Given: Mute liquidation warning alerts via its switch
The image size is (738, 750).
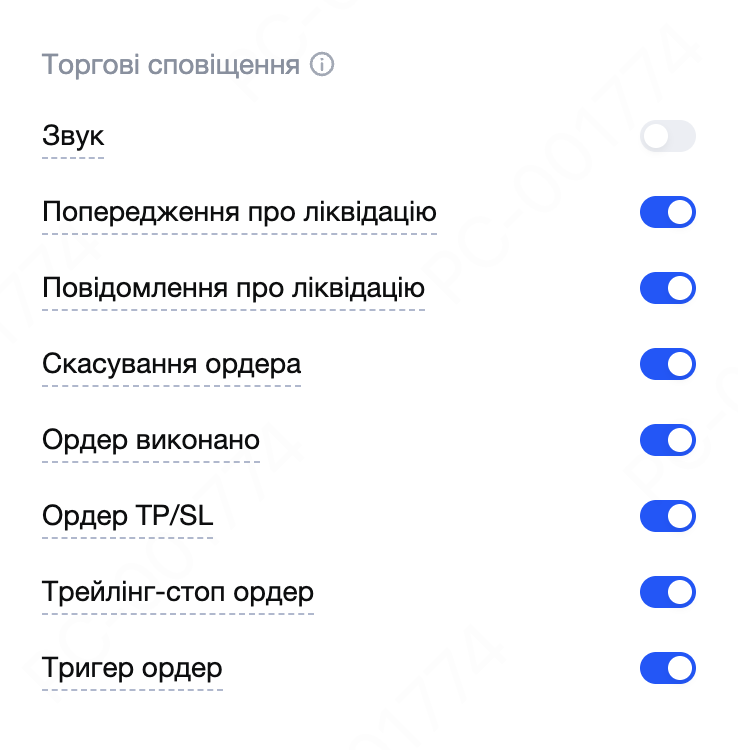Looking at the screenshot, I should (x=667, y=213).
